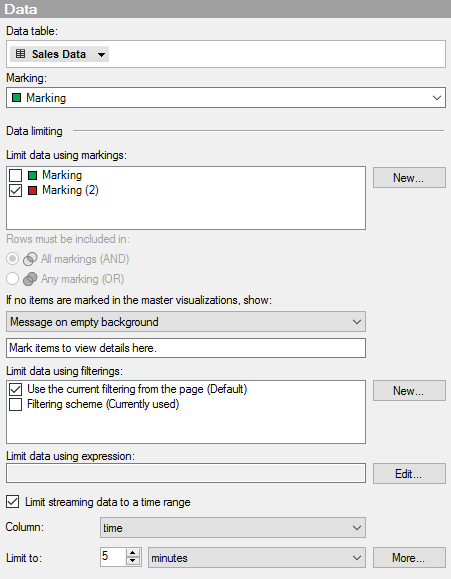Select Any marking (OR) radio button

click(x=12, y=279)
